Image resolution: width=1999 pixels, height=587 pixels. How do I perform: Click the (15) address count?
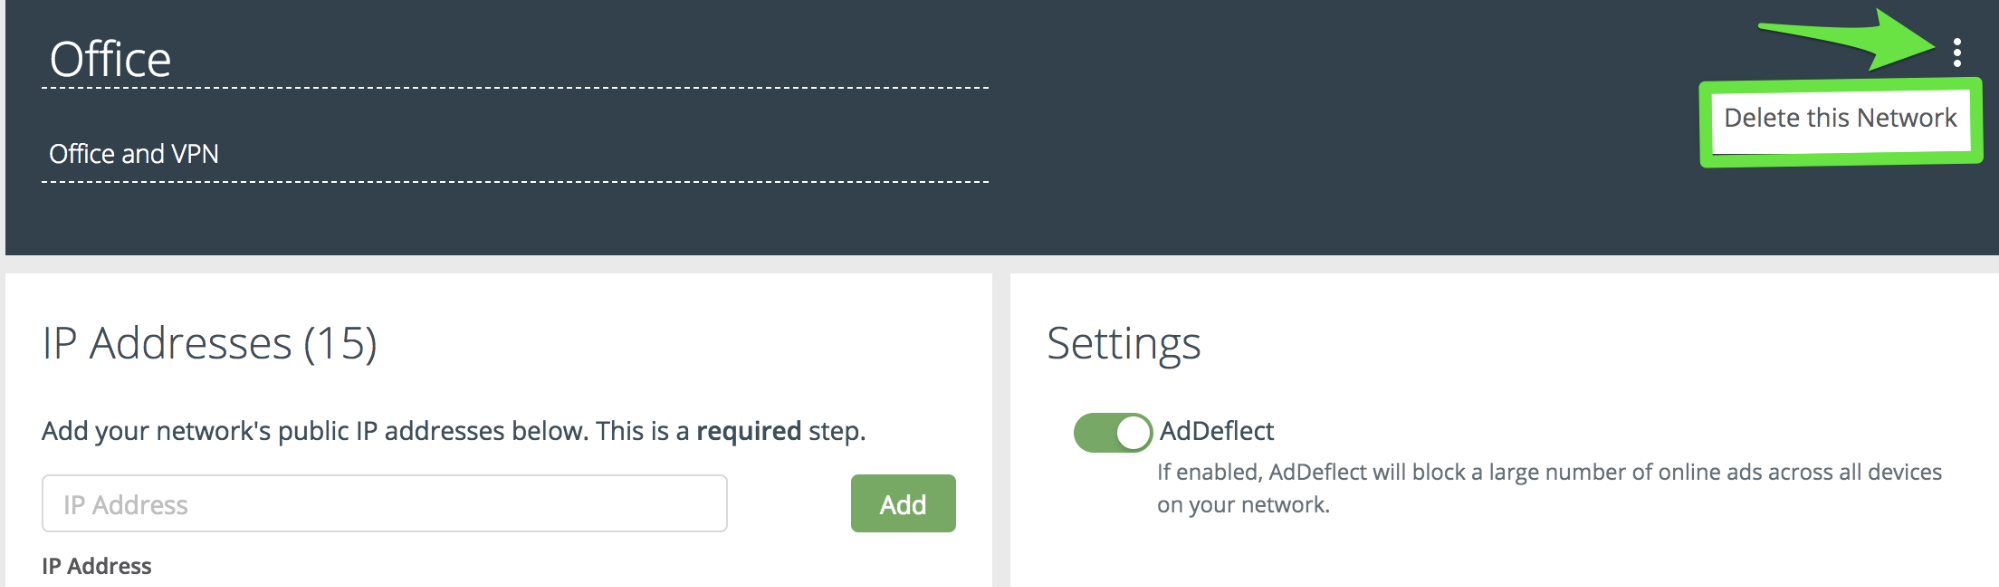tap(340, 344)
